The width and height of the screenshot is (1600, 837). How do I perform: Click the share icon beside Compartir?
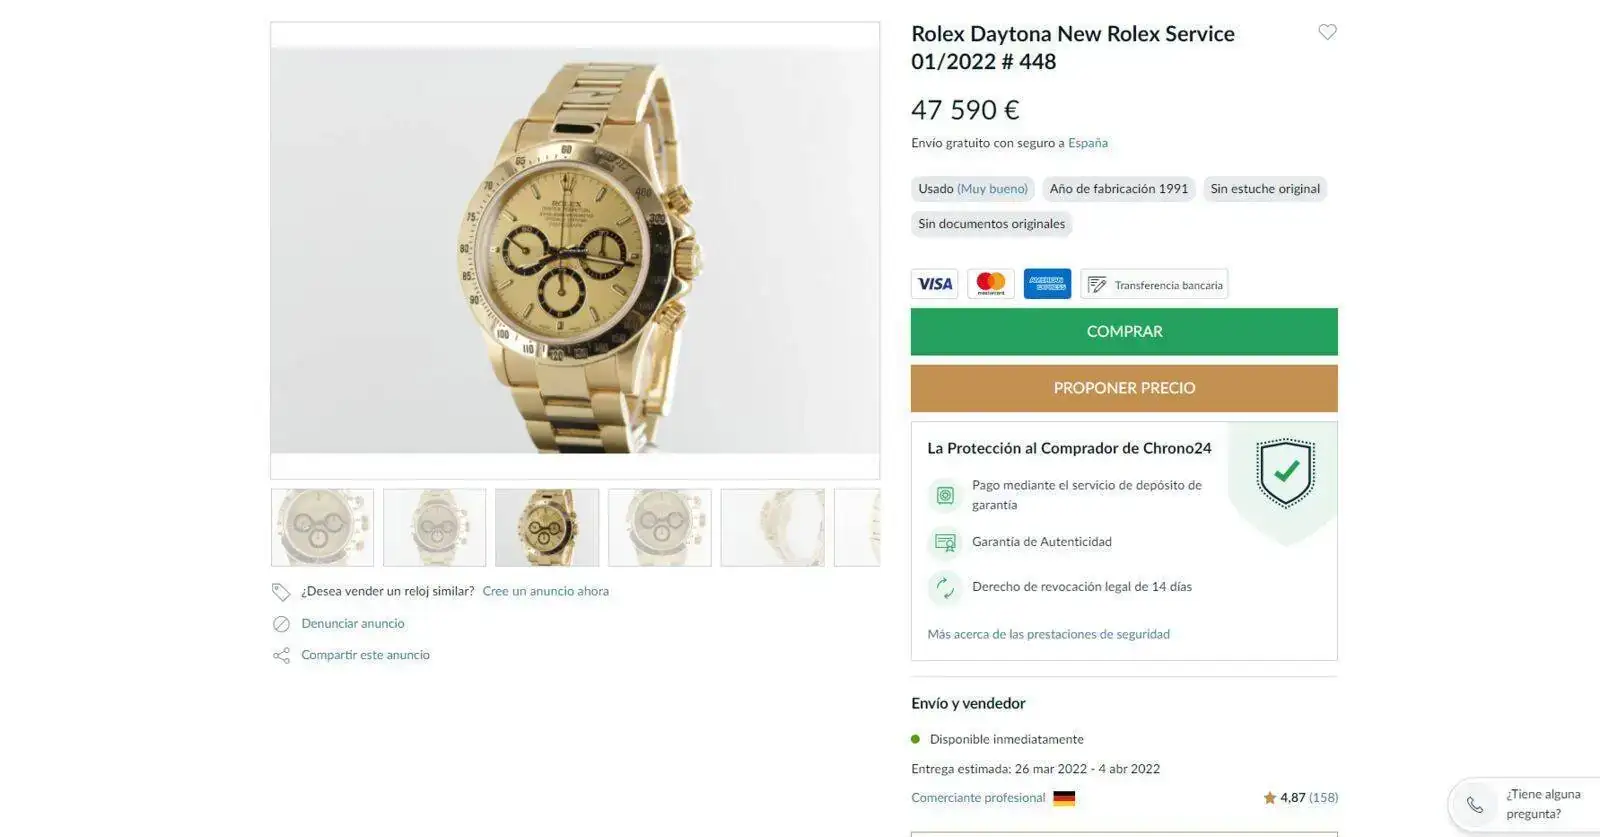click(281, 656)
